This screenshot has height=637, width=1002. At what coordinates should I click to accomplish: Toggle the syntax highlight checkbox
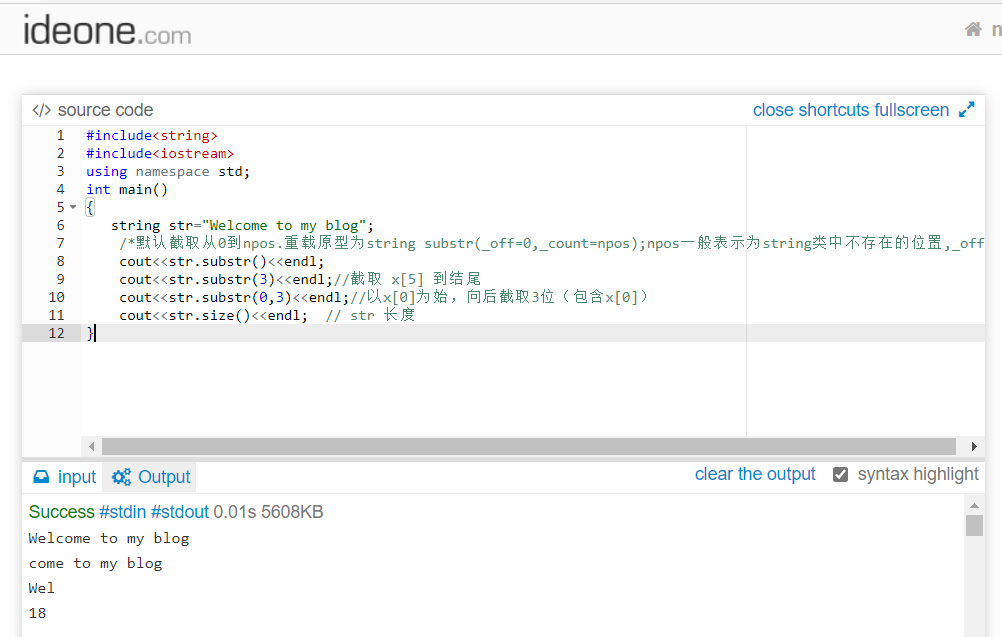(840, 475)
